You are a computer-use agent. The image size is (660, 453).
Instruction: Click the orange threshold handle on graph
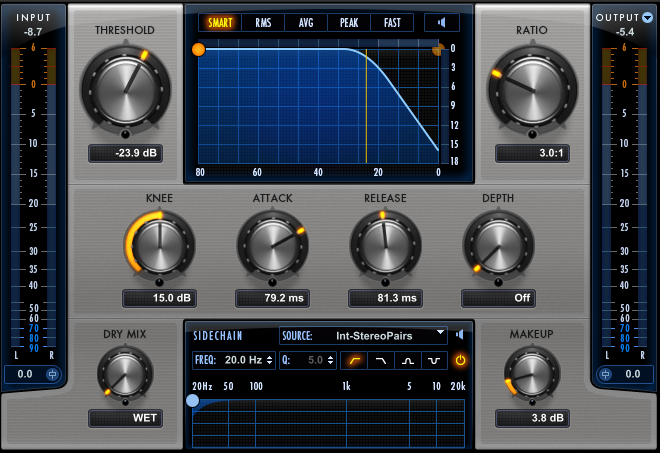pyautogui.click(x=198, y=50)
